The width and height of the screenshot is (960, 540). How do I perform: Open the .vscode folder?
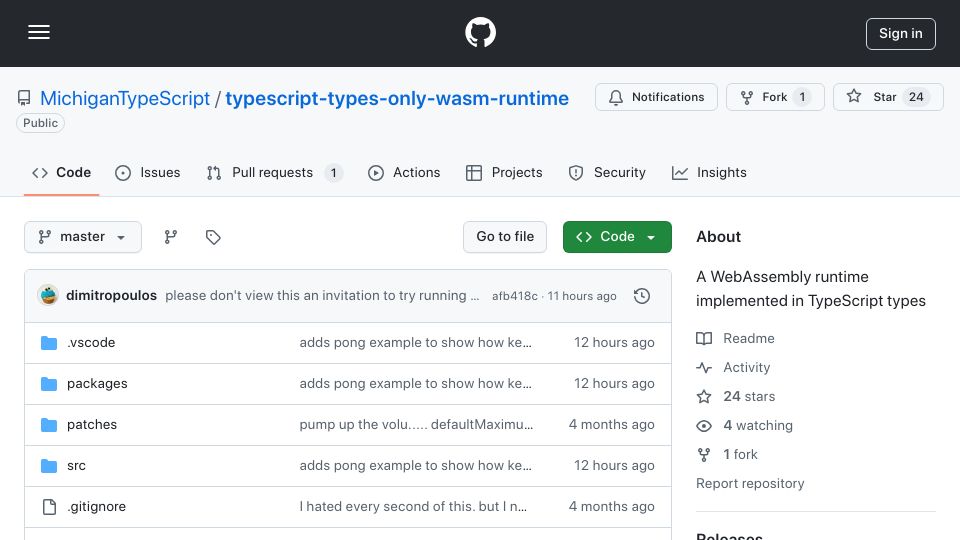(x=91, y=343)
